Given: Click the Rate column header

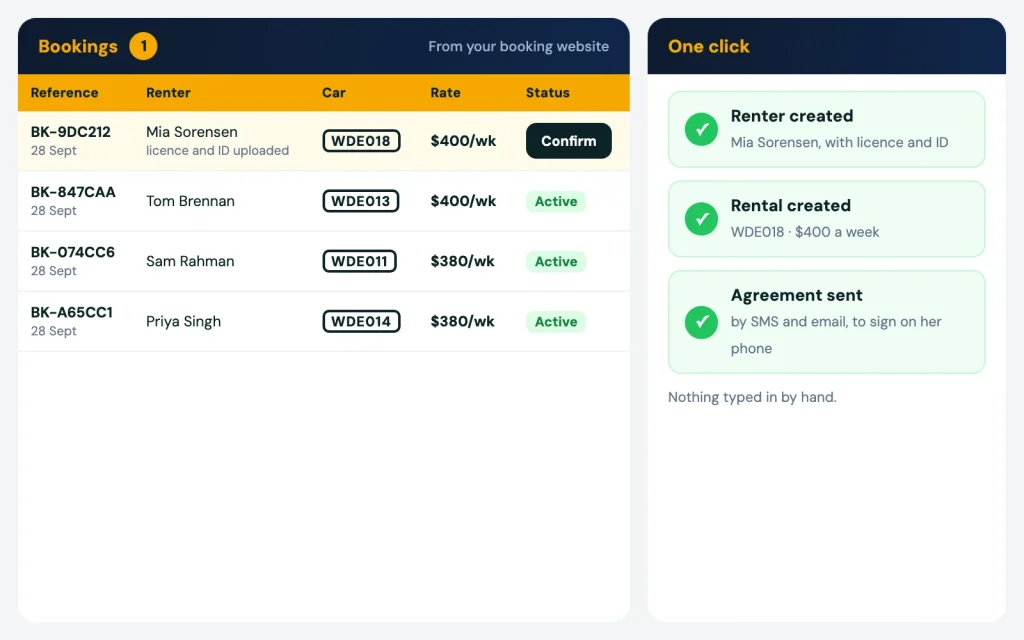Looking at the screenshot, I should 445,93.
